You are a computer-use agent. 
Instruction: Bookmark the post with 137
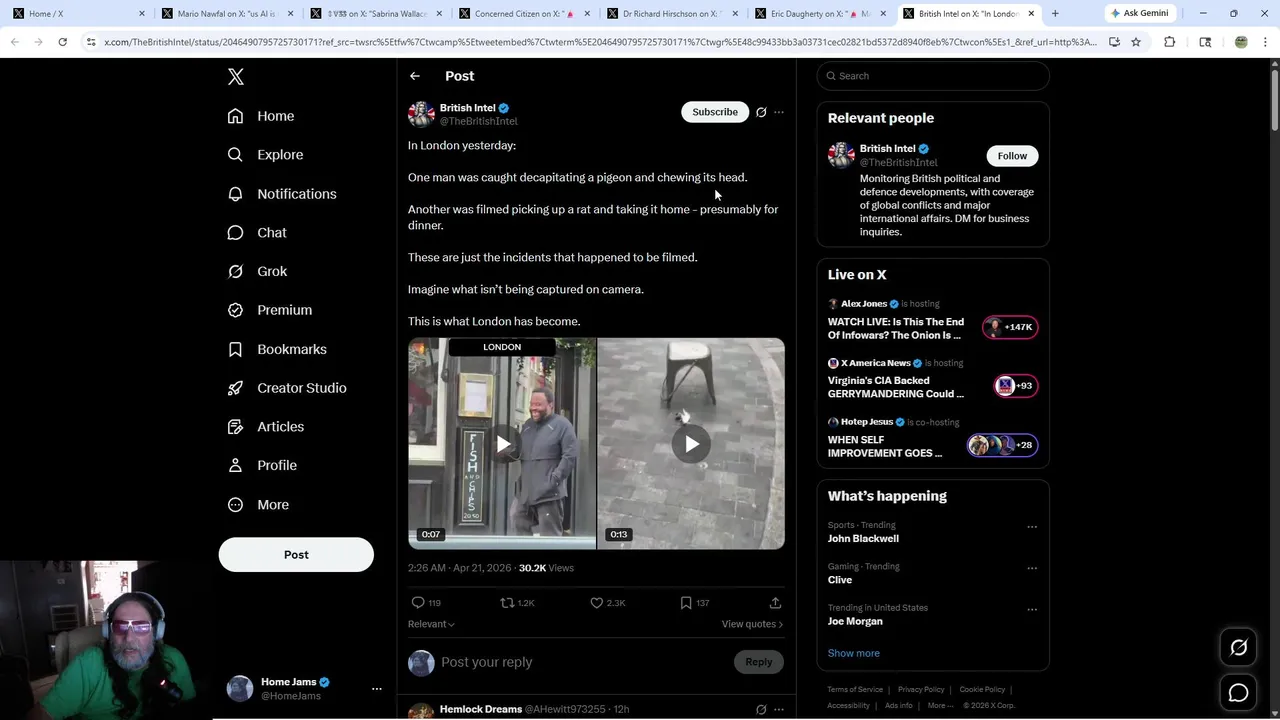(694, 603)
